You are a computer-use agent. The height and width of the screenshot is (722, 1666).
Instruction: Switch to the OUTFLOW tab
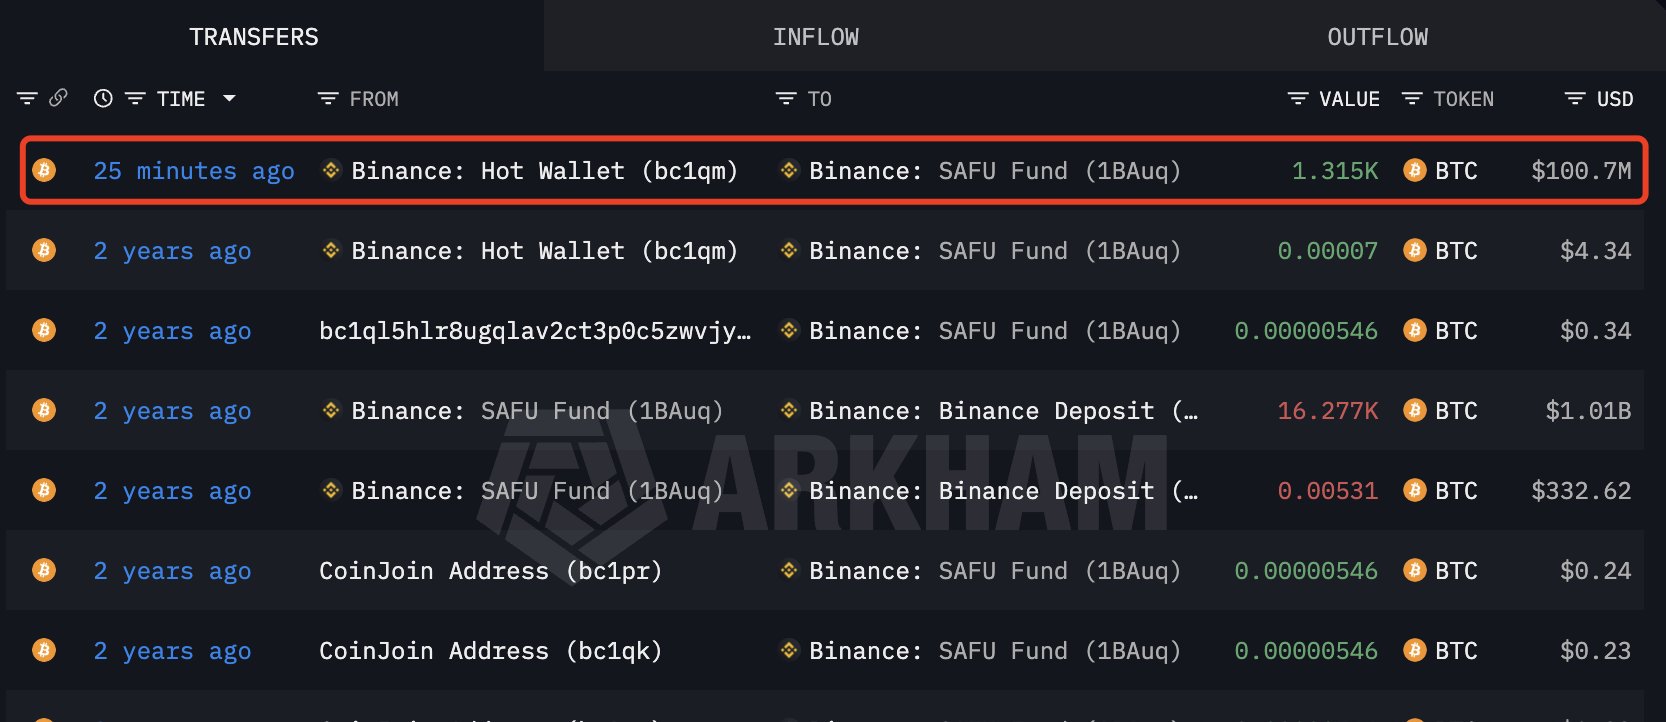[x=1377, y=36]
